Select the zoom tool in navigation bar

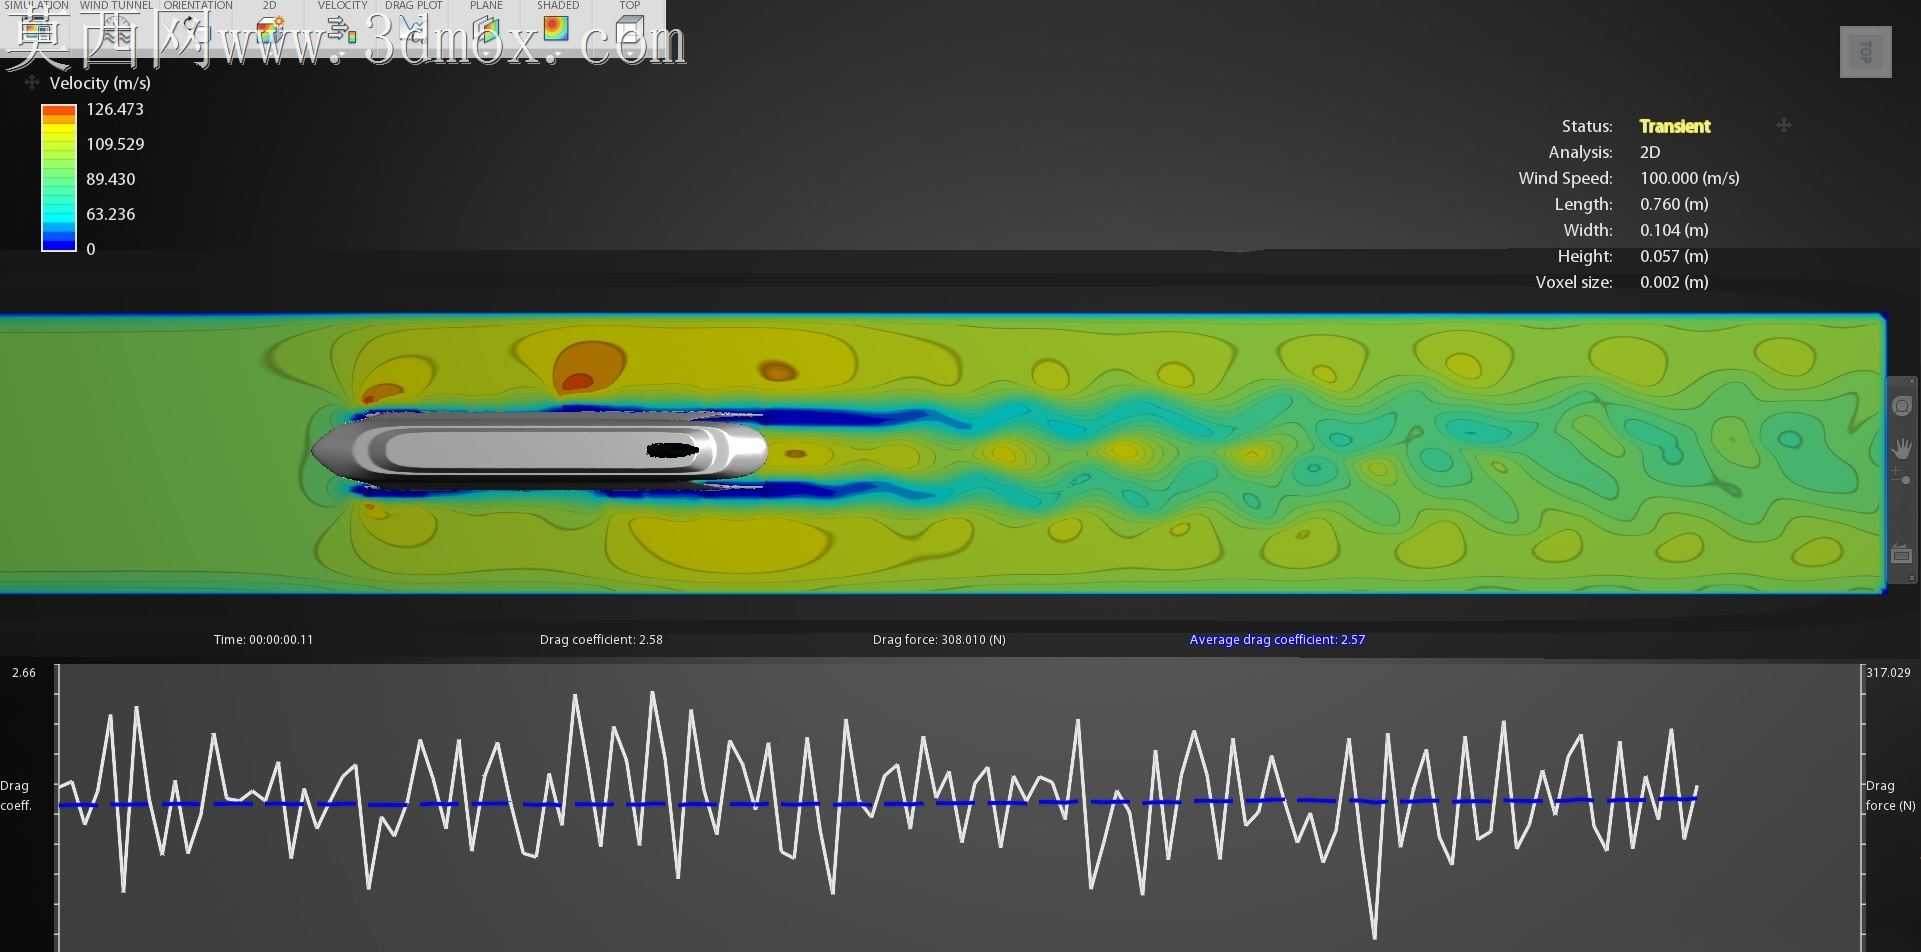pos(1902,478)
